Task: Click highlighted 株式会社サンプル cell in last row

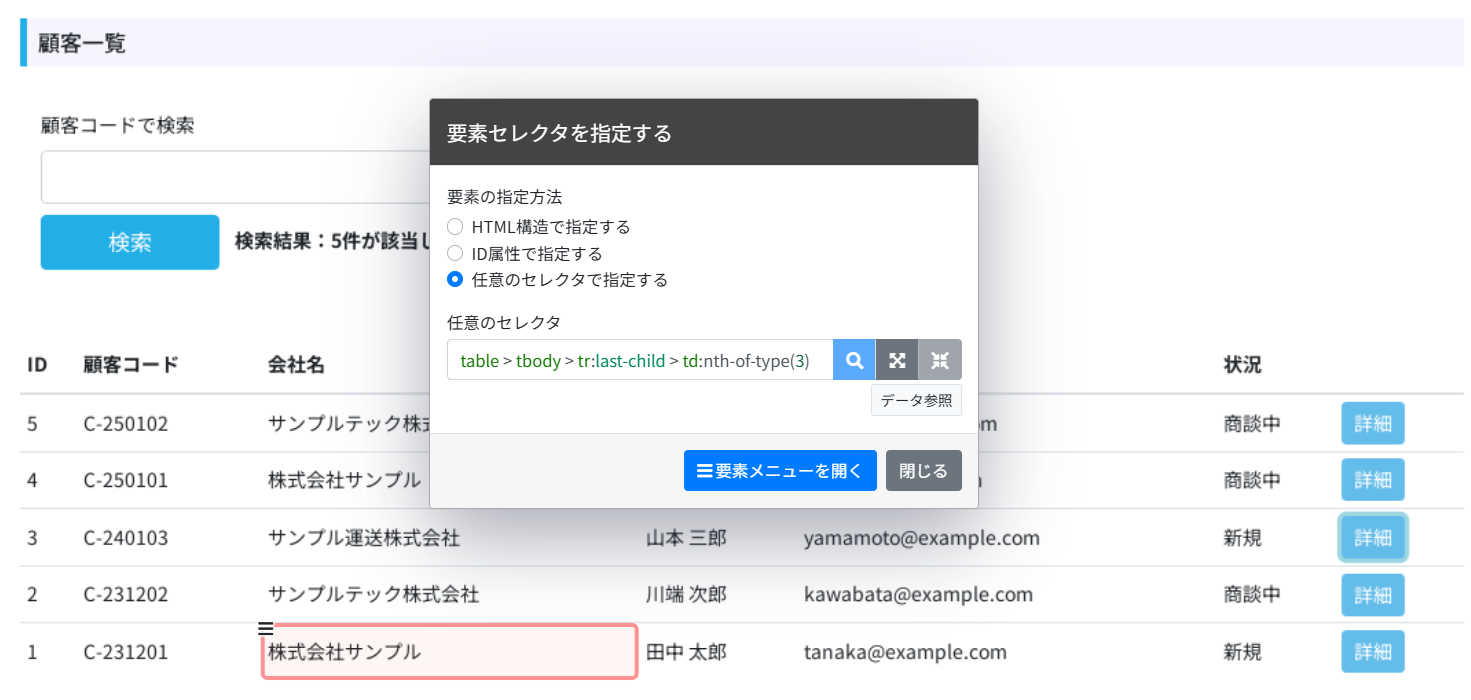Action: [450, 652]
